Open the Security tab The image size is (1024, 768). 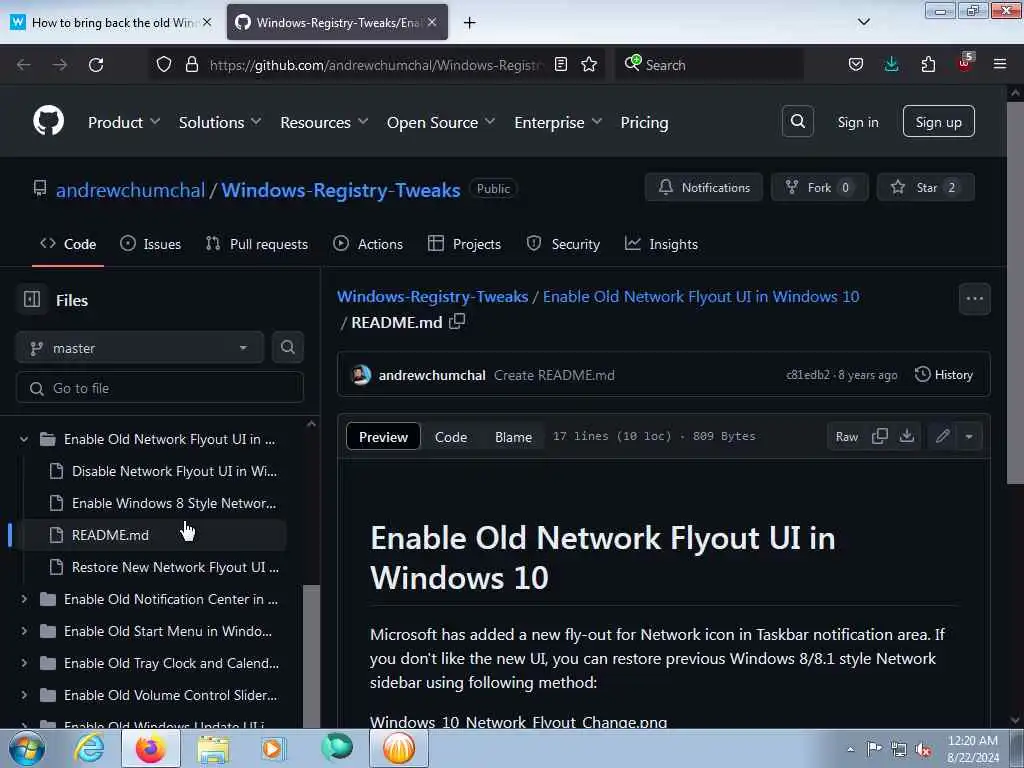tap(563, 244)
